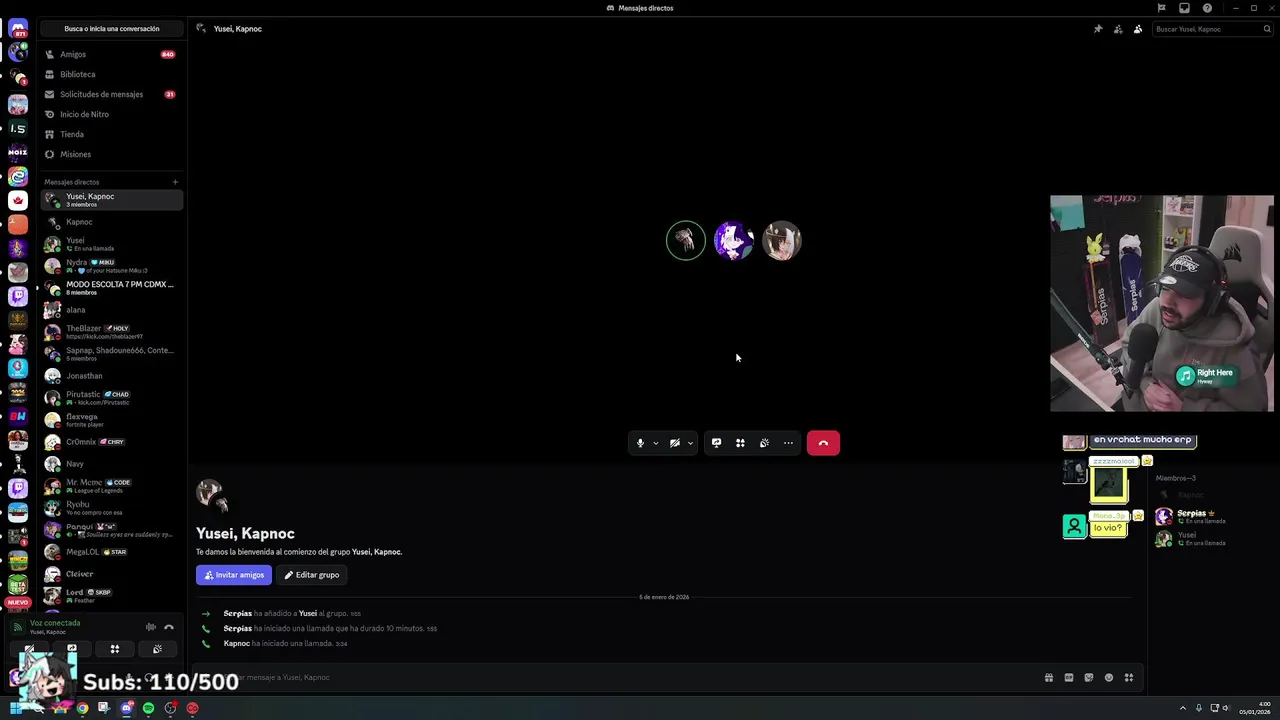Open soundboard icon in call controls

tap(764, 443)
